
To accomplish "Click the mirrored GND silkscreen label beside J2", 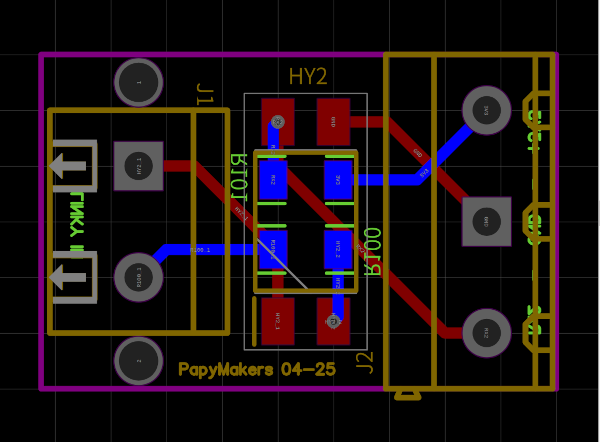I will tap(534, 229).
